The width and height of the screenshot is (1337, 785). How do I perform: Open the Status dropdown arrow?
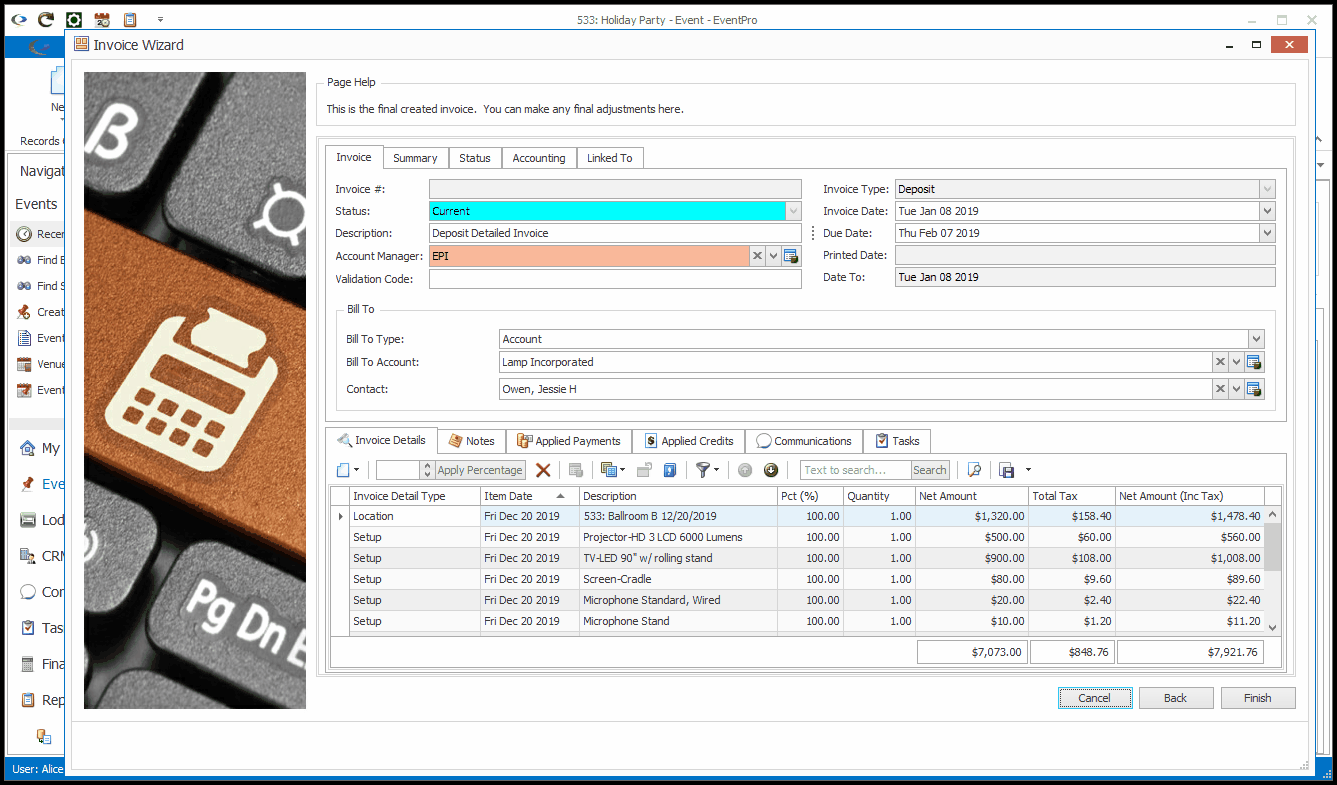(x=794, y=211)
